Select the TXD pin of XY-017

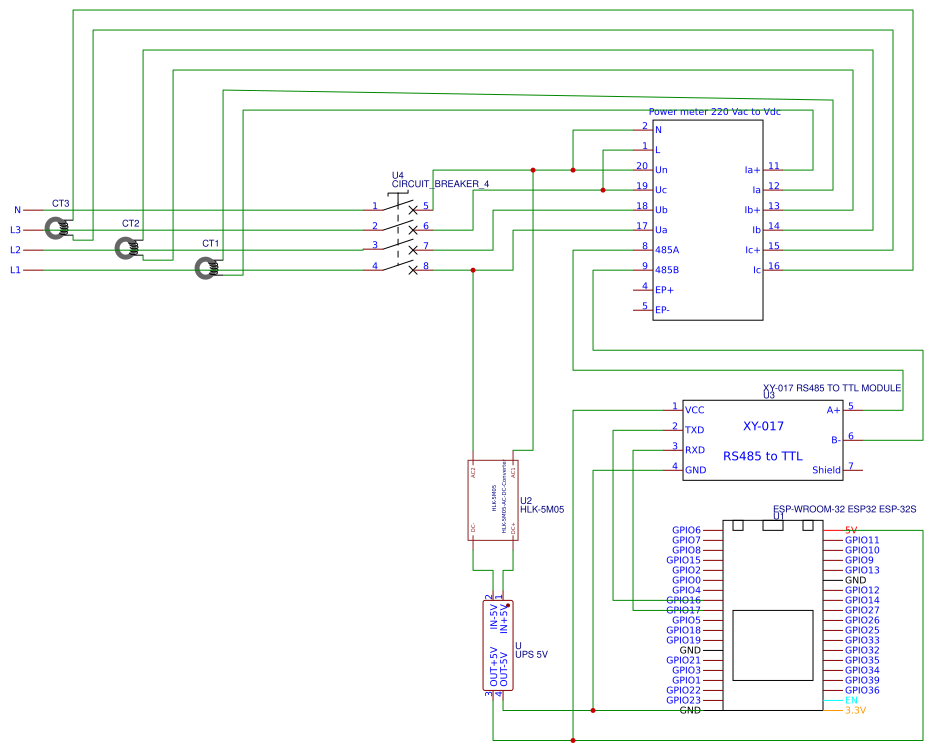694,430
